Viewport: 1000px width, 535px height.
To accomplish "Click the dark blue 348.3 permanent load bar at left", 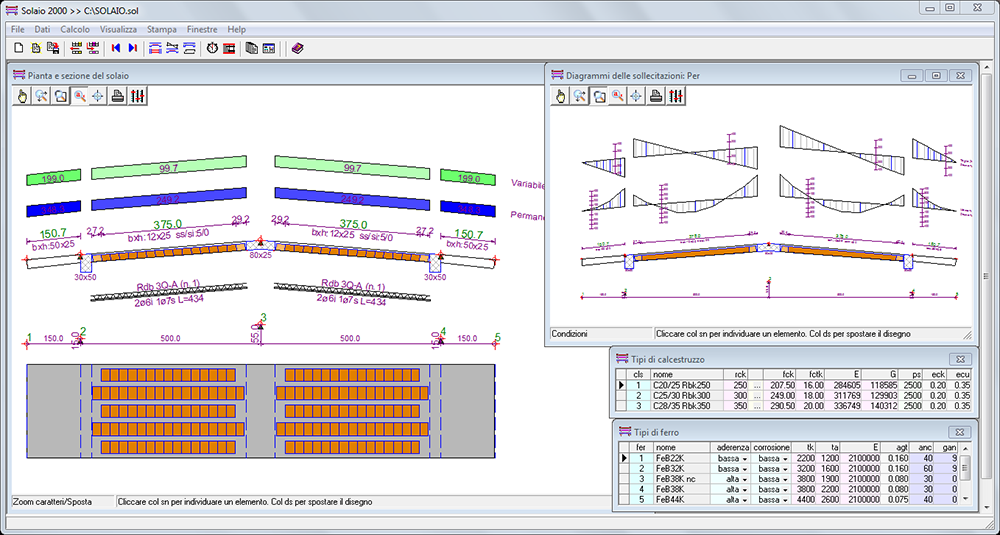I will click(54, 209).
